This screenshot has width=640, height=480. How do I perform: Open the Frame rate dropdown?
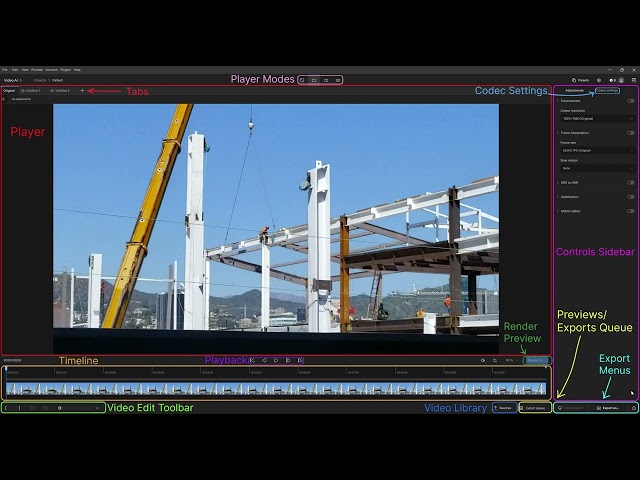597,151
